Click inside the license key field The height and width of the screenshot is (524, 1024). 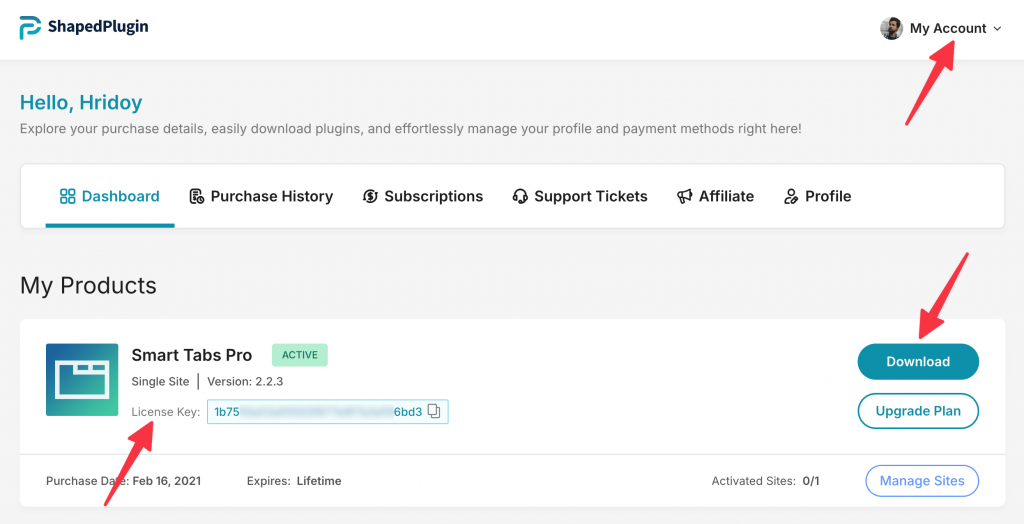[328, 412]
